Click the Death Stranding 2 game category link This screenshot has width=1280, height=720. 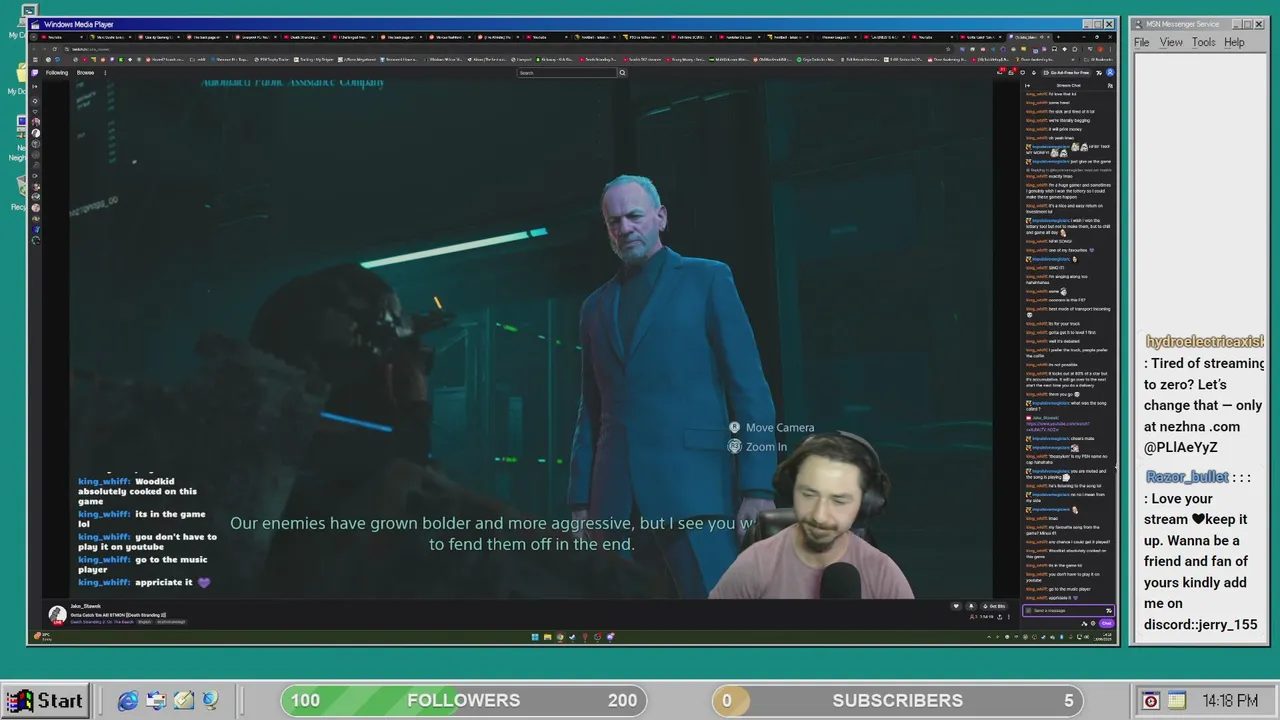coord(102,622)
